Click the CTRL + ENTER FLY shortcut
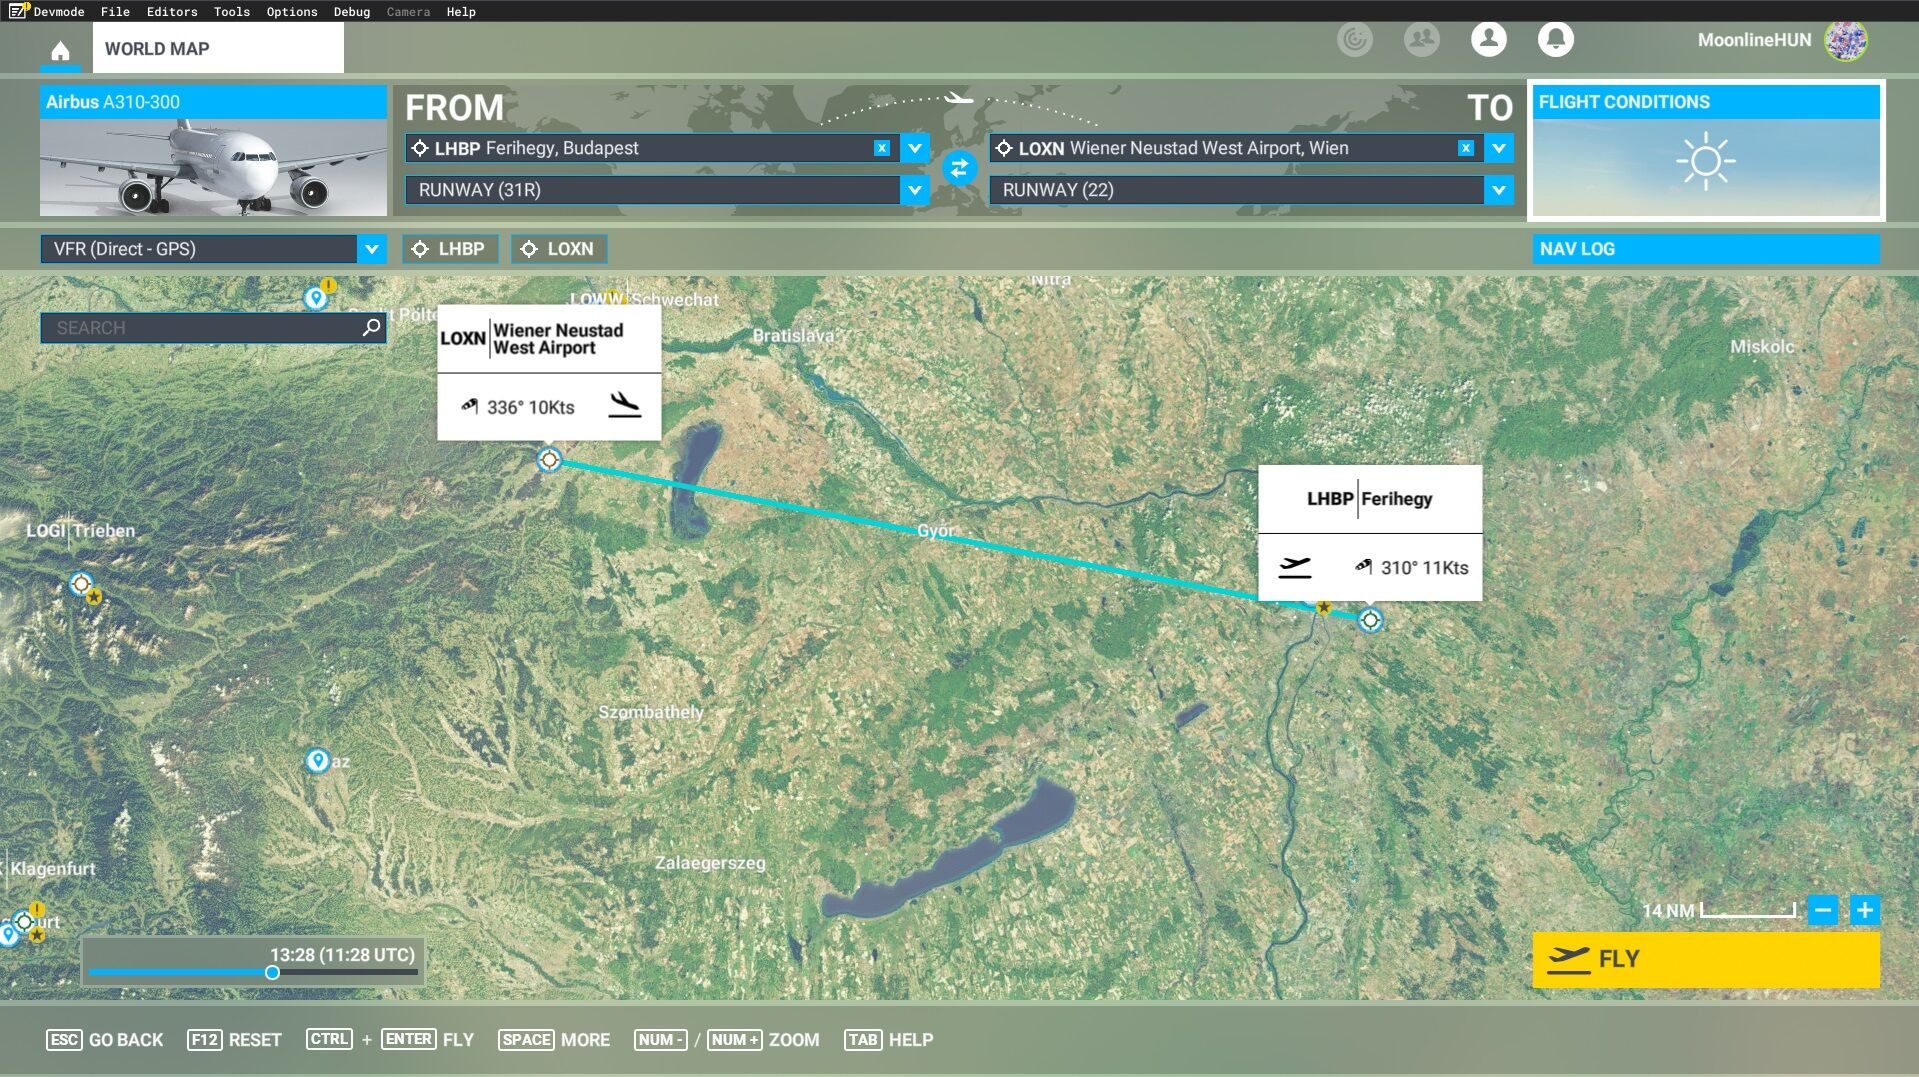This screenshot has height=1077, width=1919. coord(390,1040)
